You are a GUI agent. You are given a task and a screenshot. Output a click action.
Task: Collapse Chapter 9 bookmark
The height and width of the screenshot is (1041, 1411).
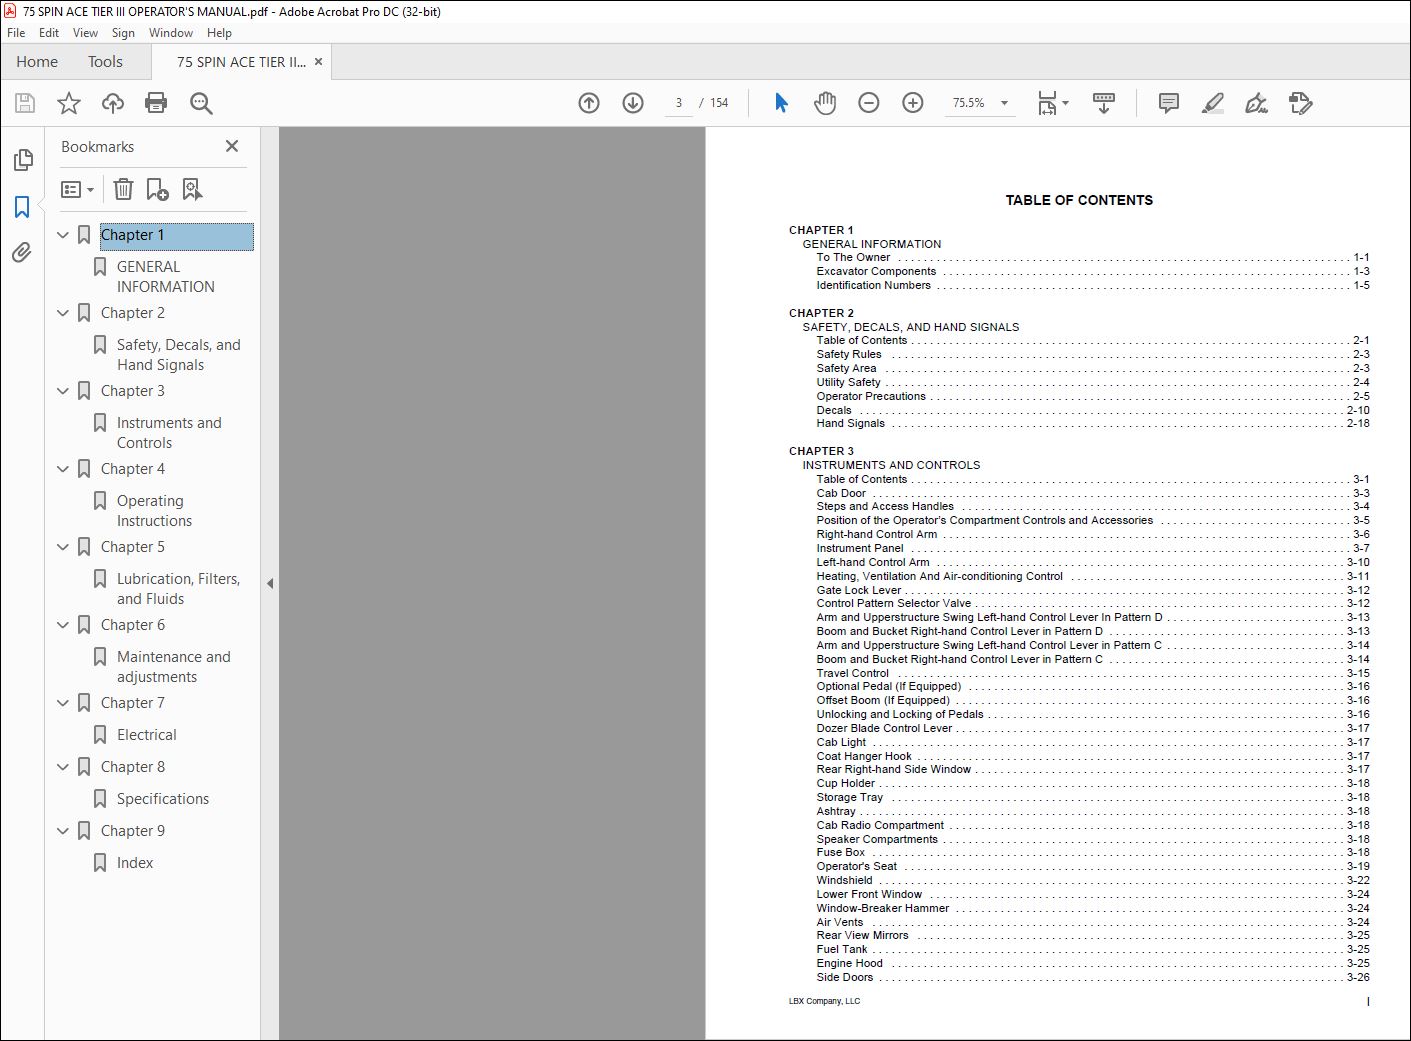(63, 831)
